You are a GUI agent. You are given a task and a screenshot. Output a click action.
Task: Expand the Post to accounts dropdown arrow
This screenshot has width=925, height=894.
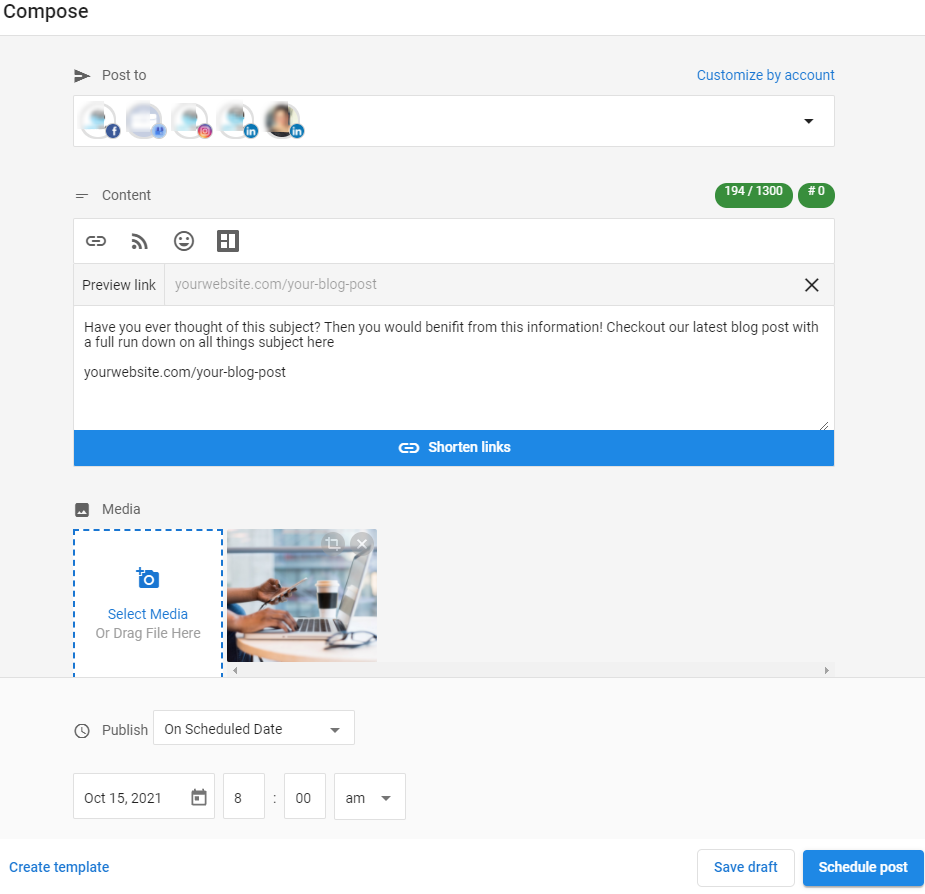click(809, 121)
